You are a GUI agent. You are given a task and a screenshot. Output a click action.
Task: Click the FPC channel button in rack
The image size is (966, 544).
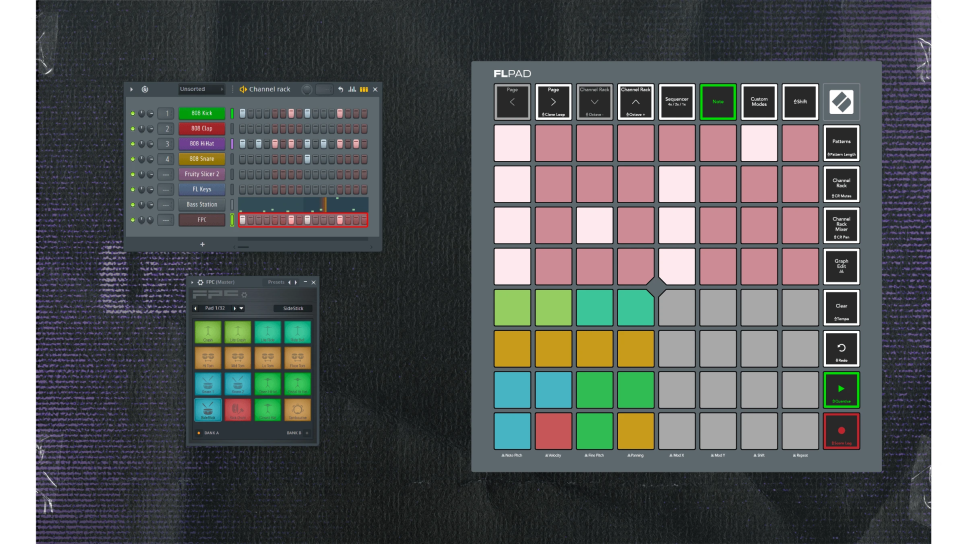202,220
